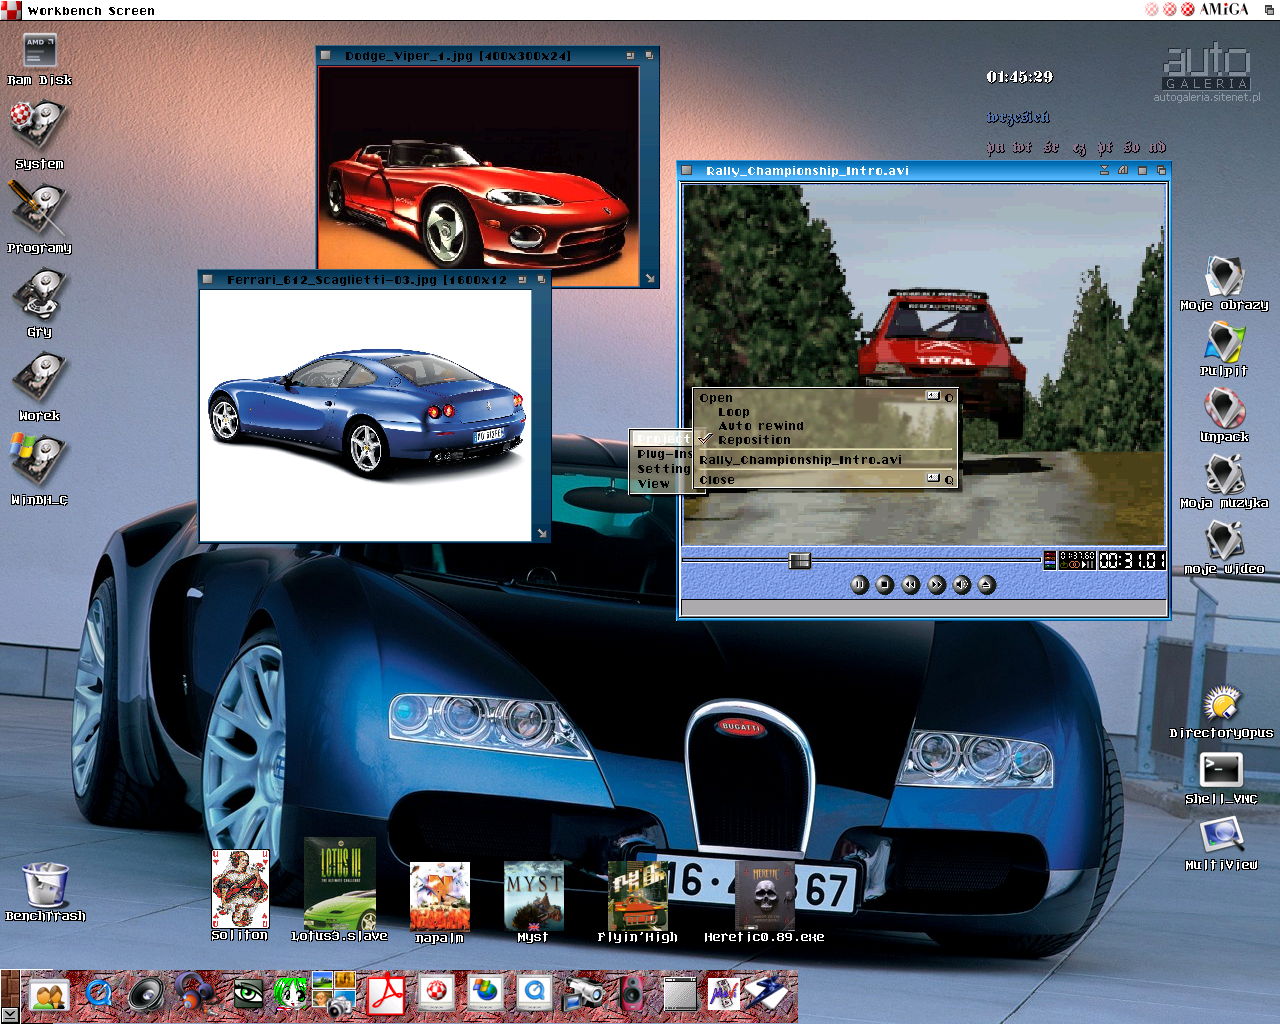Launch Shell_VNC icon
1280x1024 pixels.
click(1222, 770)
